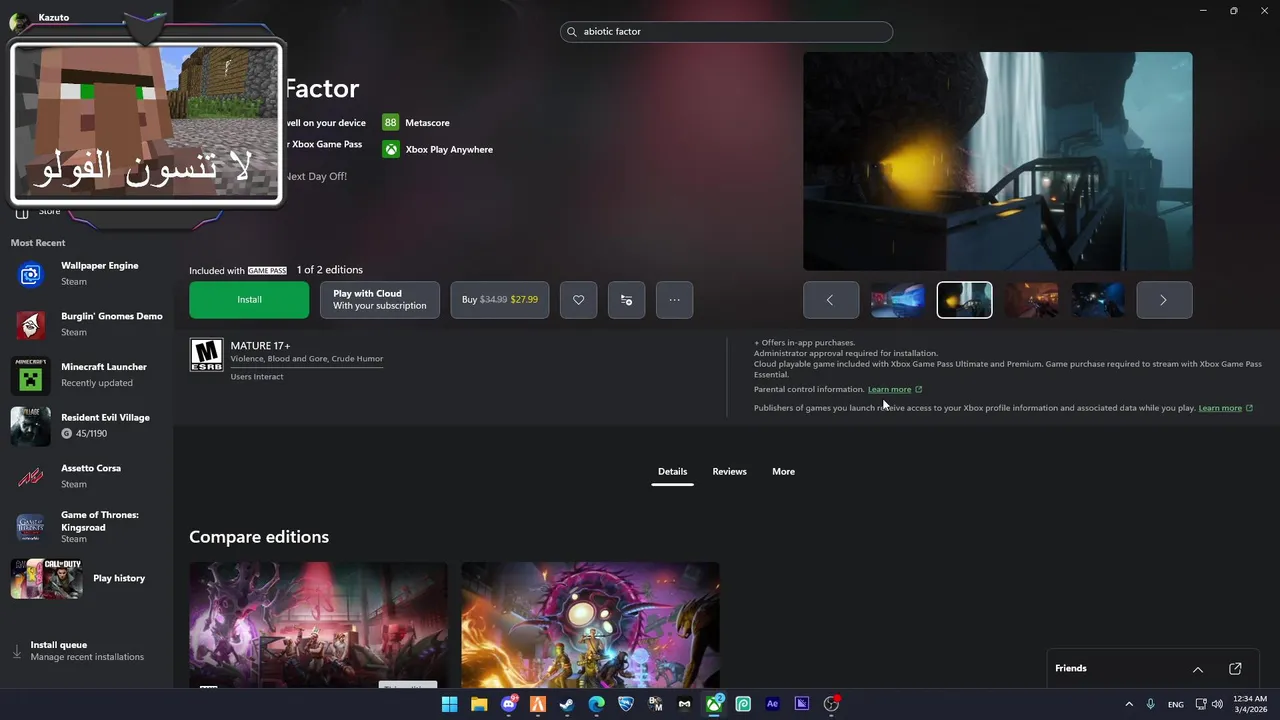
Task: Click the large game screenshot preview
Action: coord(998,161)
